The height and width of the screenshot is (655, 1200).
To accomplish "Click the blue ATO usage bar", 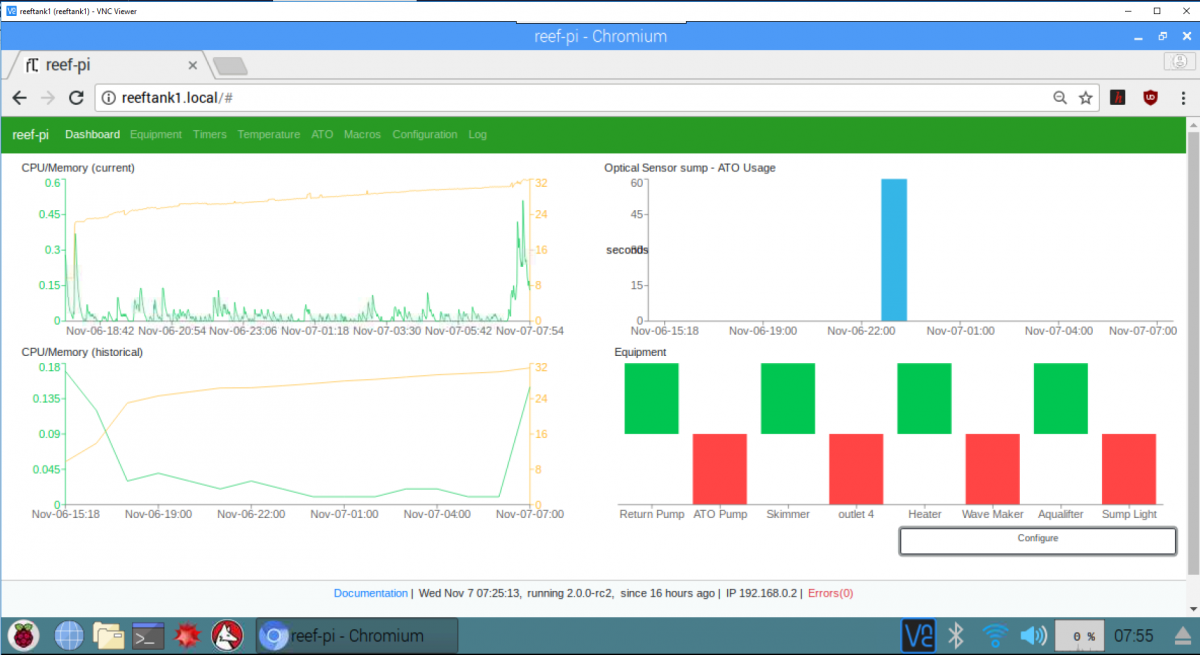I will coord(894,249).
